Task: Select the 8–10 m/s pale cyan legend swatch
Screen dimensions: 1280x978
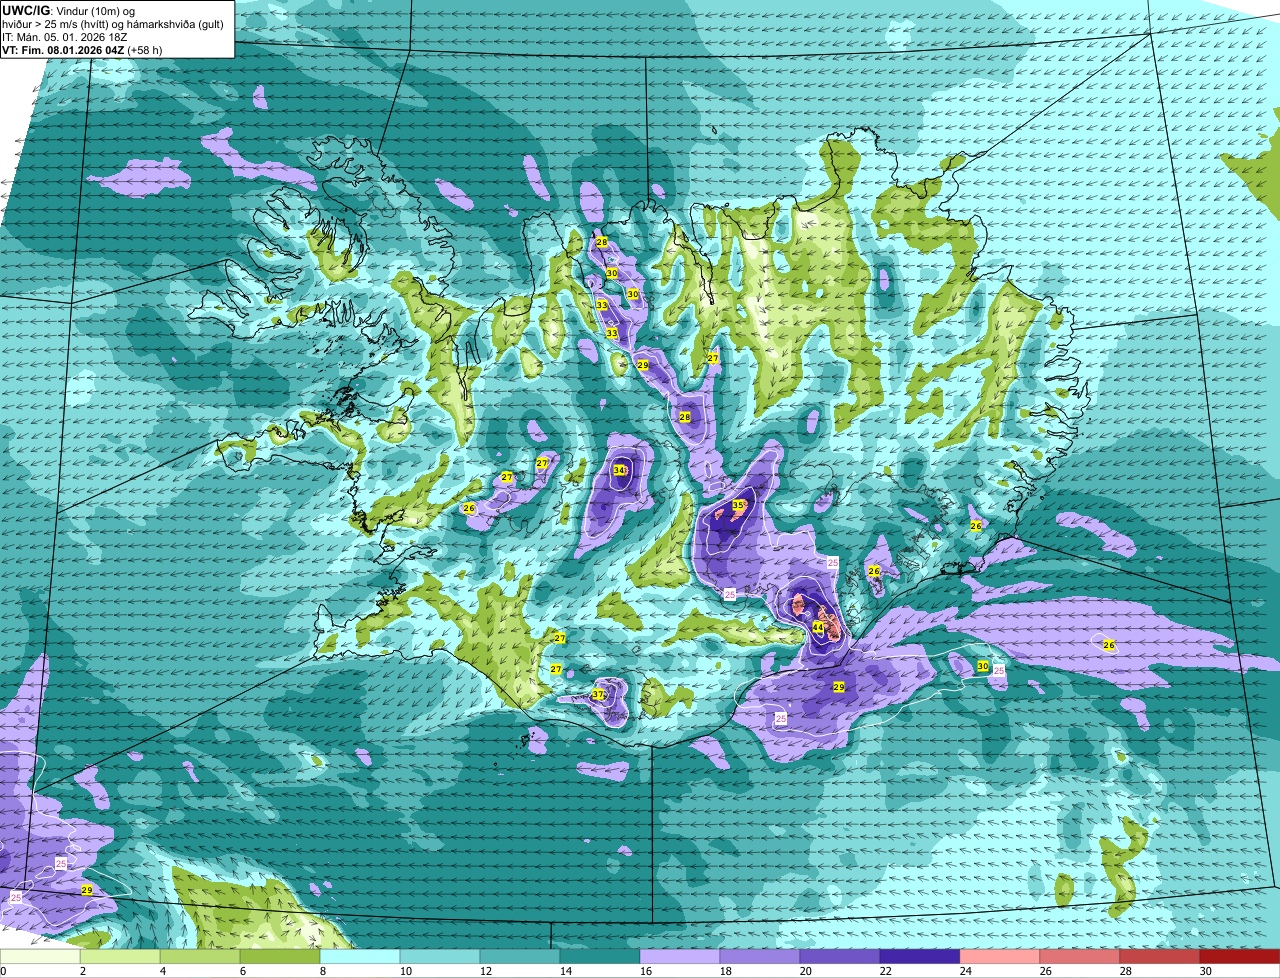Action: (x=360, y=957)
